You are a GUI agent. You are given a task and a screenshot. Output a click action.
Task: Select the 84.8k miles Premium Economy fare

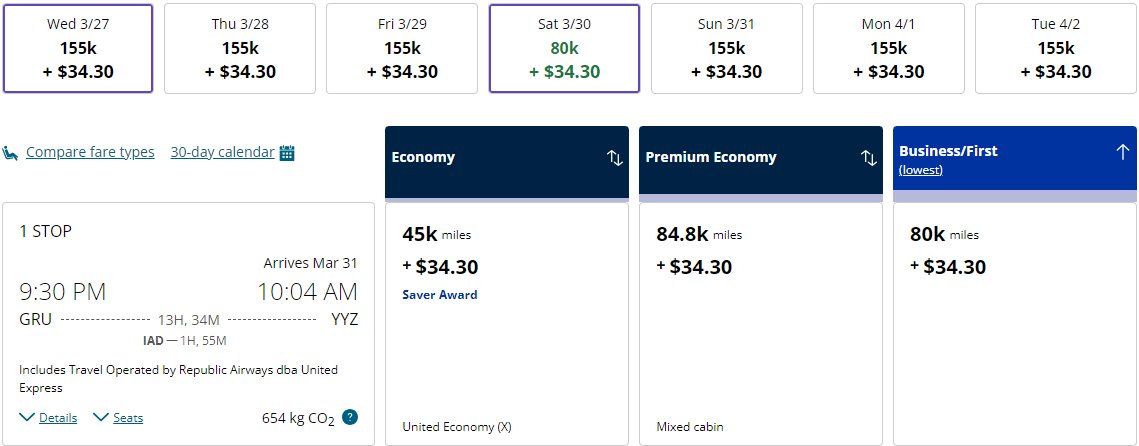761,324
